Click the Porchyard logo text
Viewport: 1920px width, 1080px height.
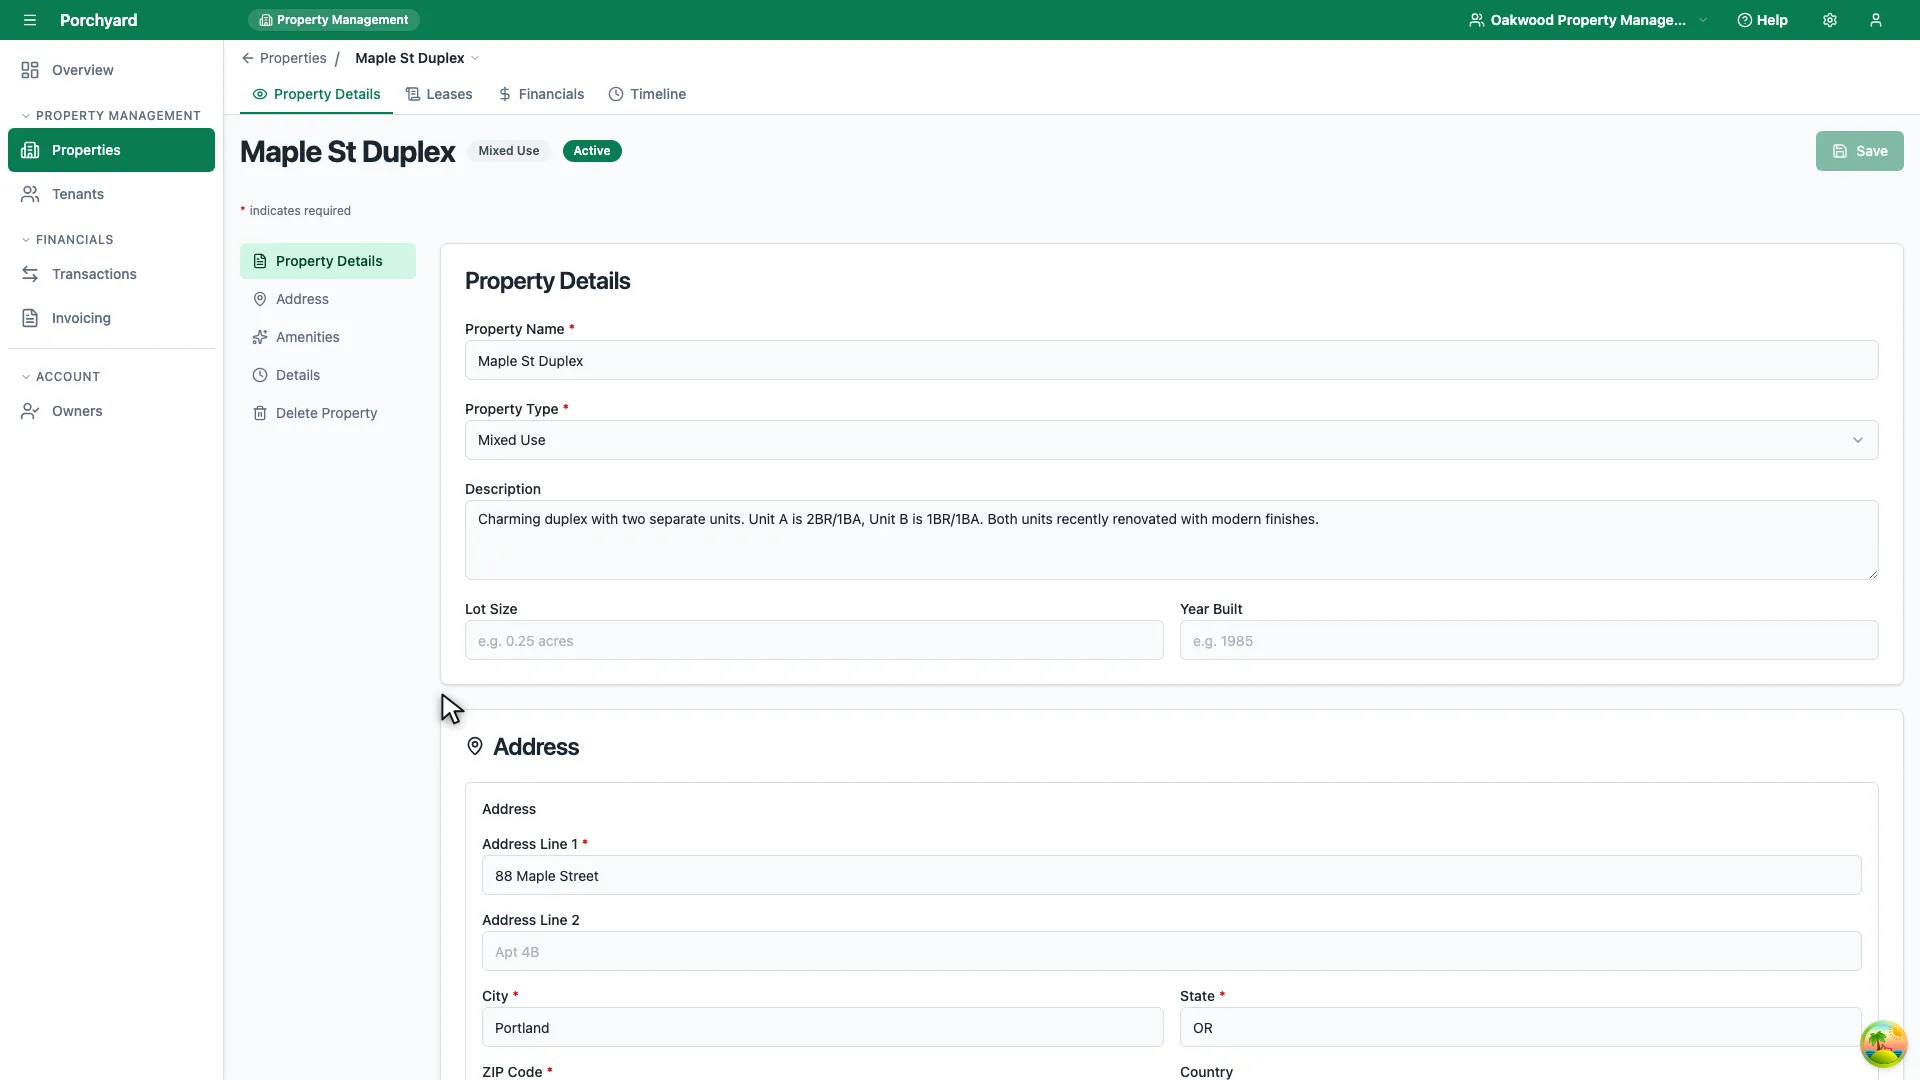98,20
